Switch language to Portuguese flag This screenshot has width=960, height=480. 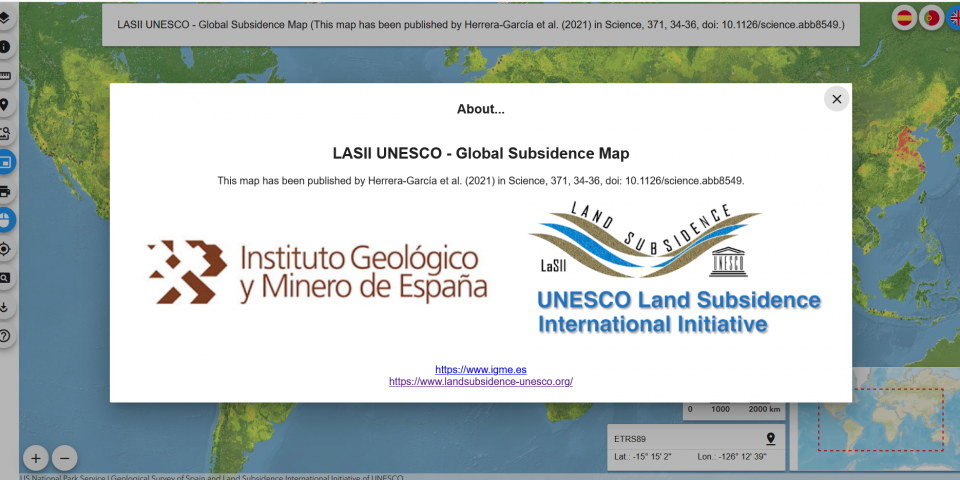click(x=931, y=18)
